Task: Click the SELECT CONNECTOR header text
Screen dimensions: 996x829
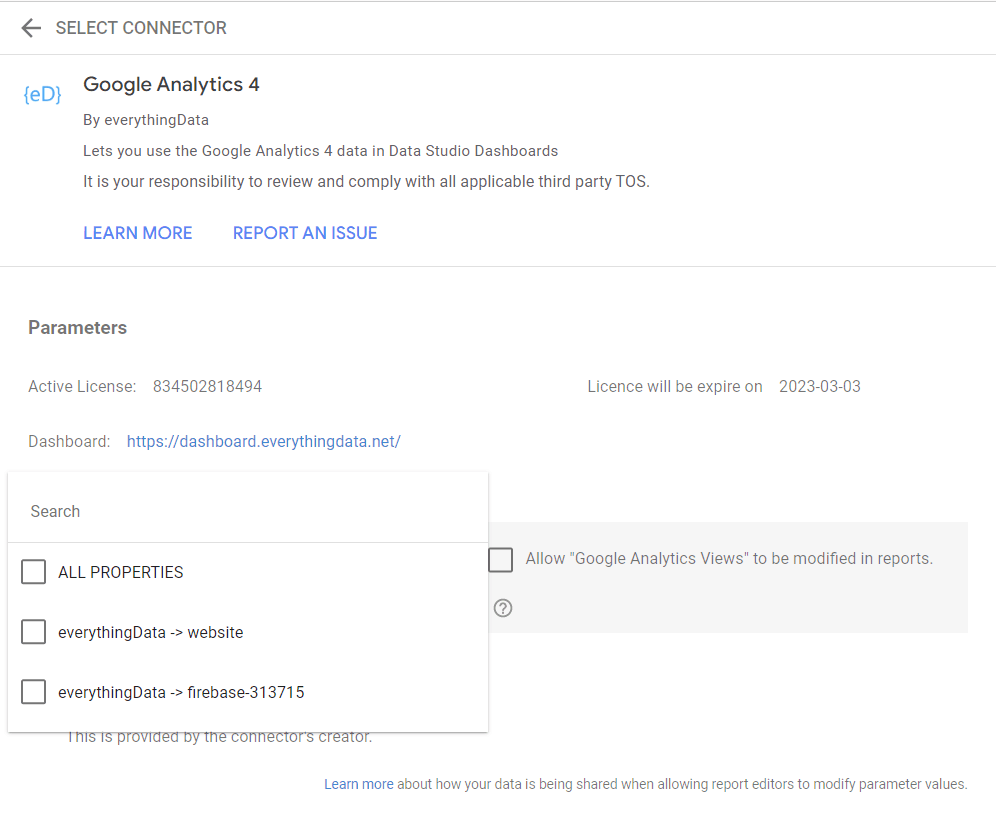Action: pos(141,28)
